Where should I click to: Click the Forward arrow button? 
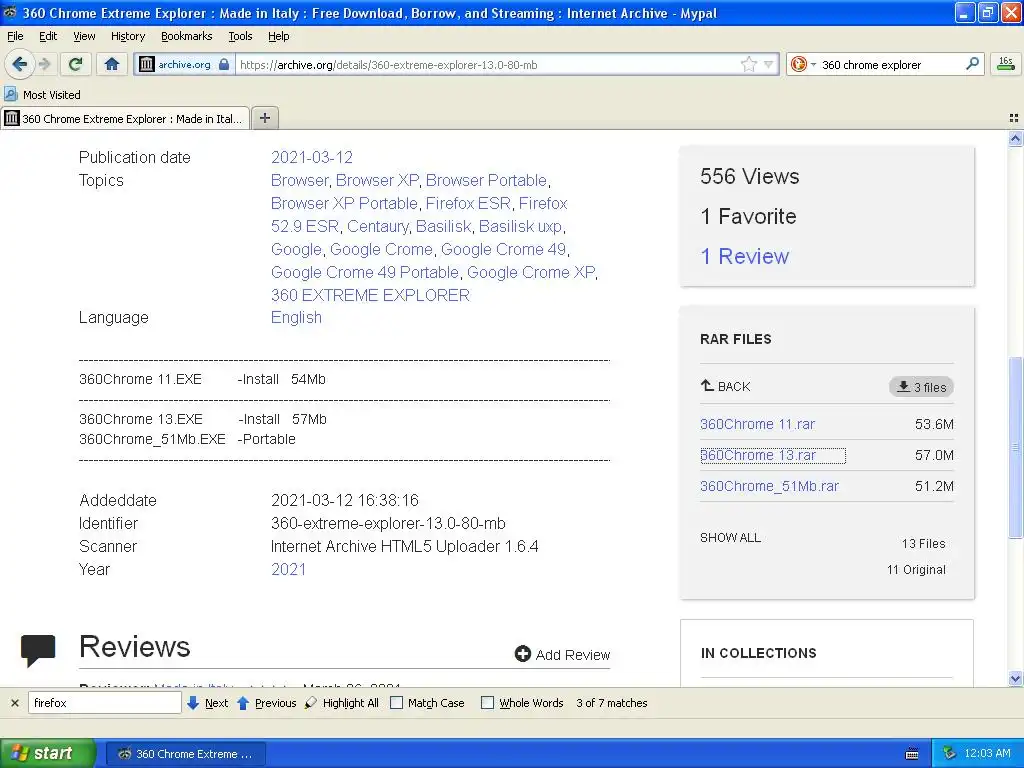[x=44, y=64]
